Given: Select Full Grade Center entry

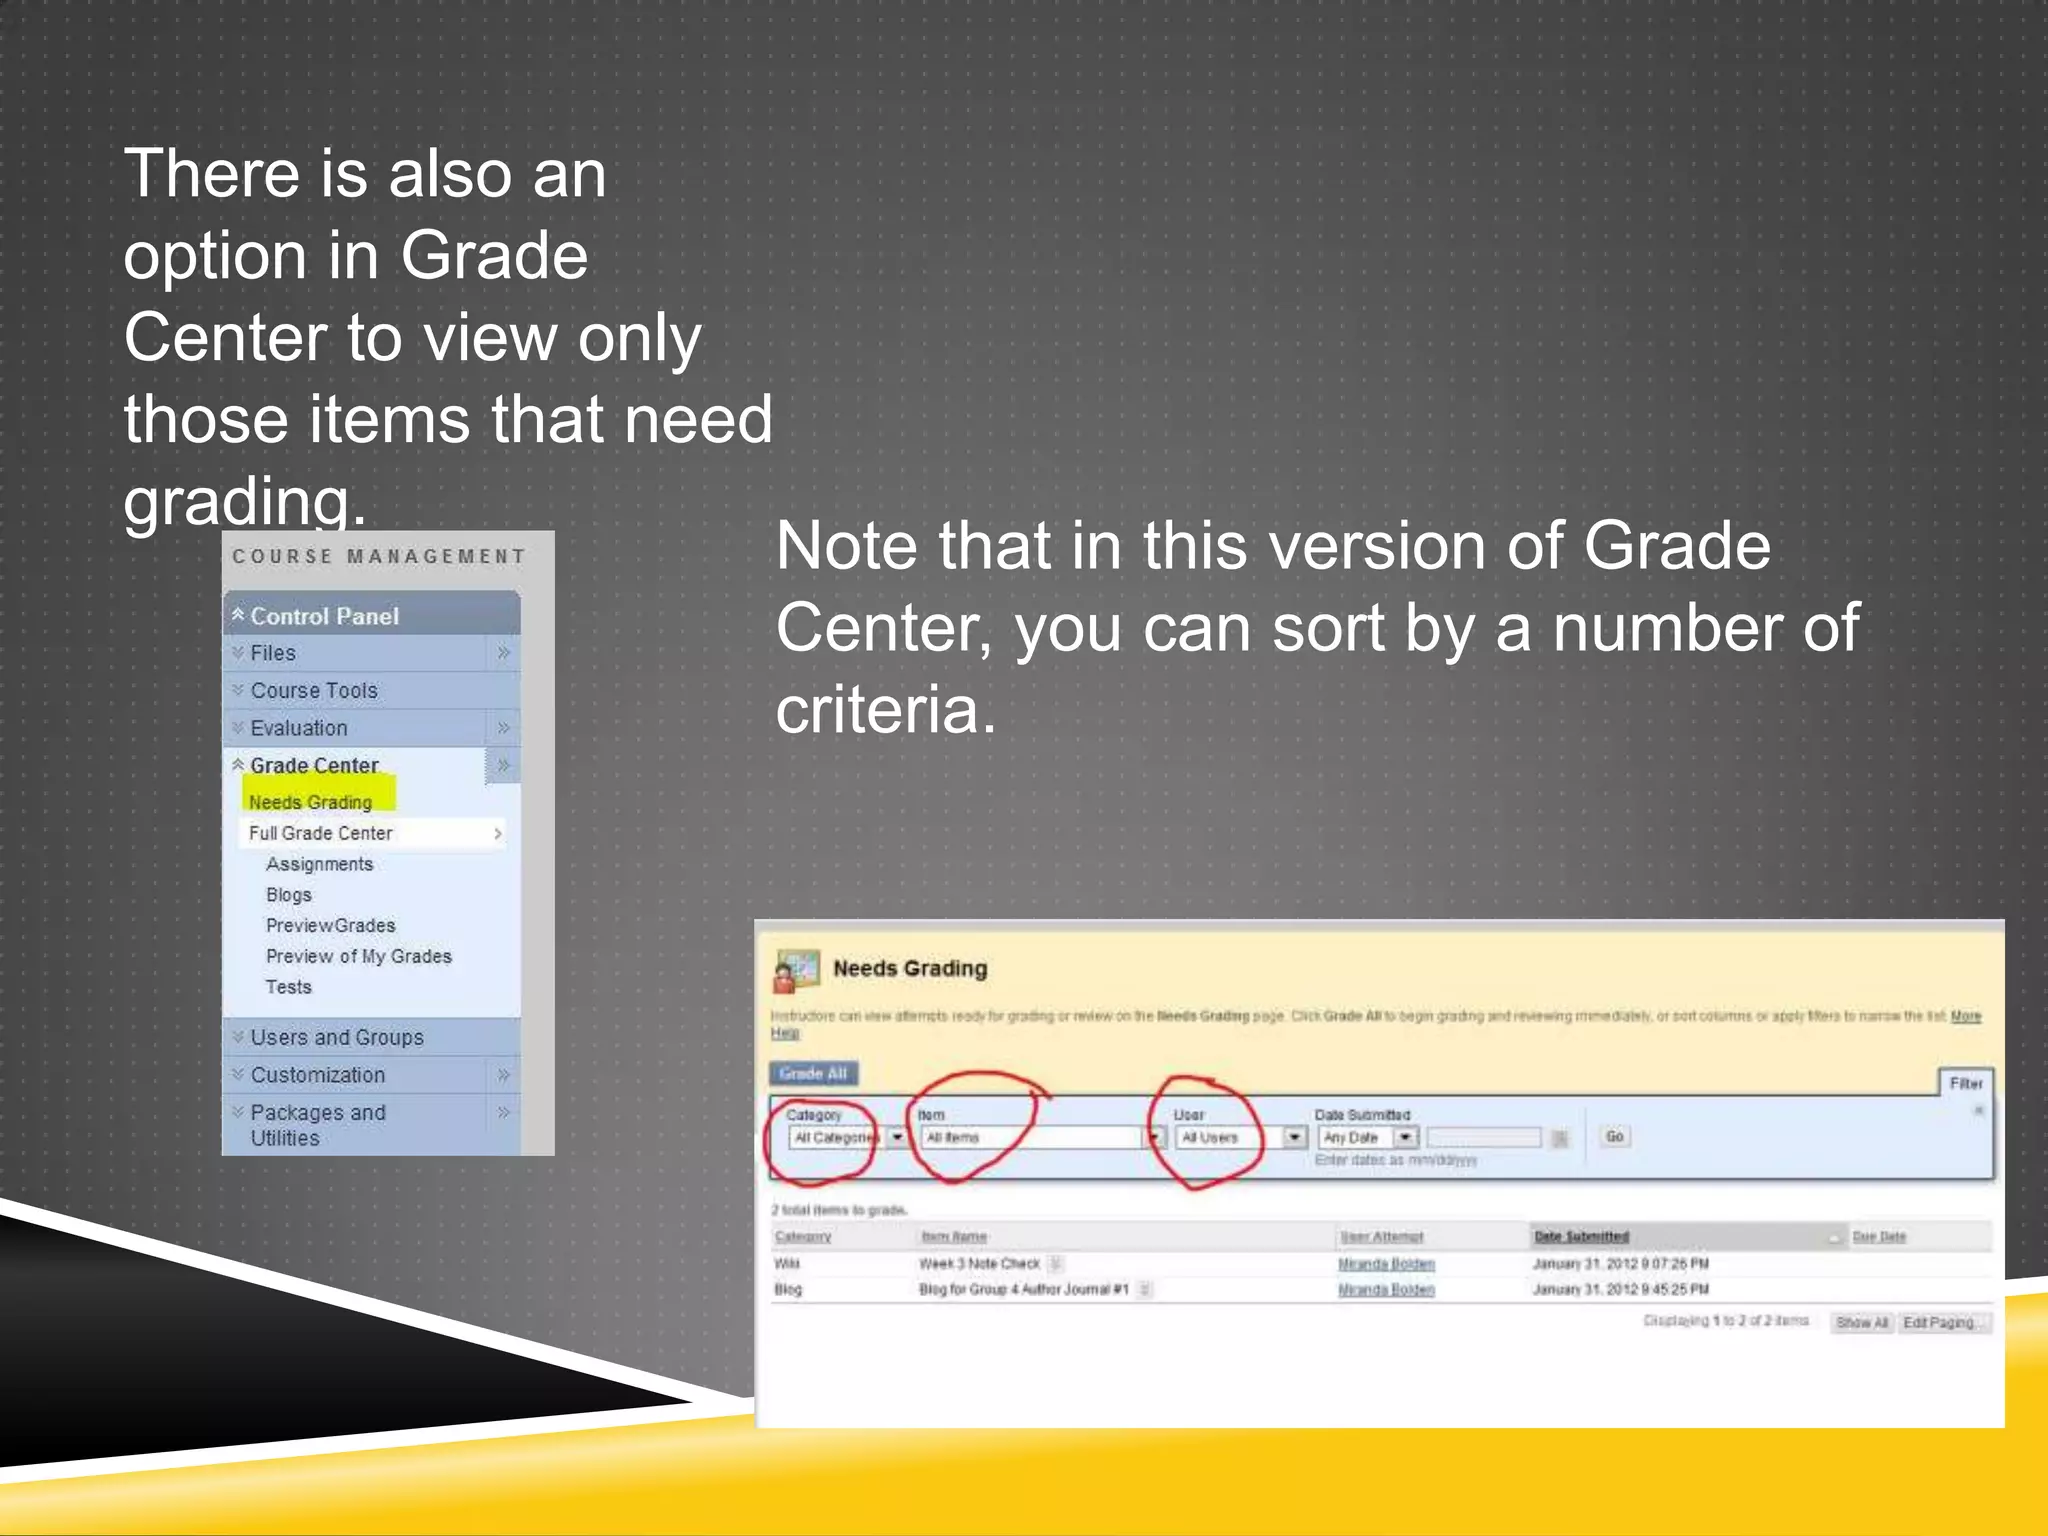Looking at the screenshot, I should point(321,833).
